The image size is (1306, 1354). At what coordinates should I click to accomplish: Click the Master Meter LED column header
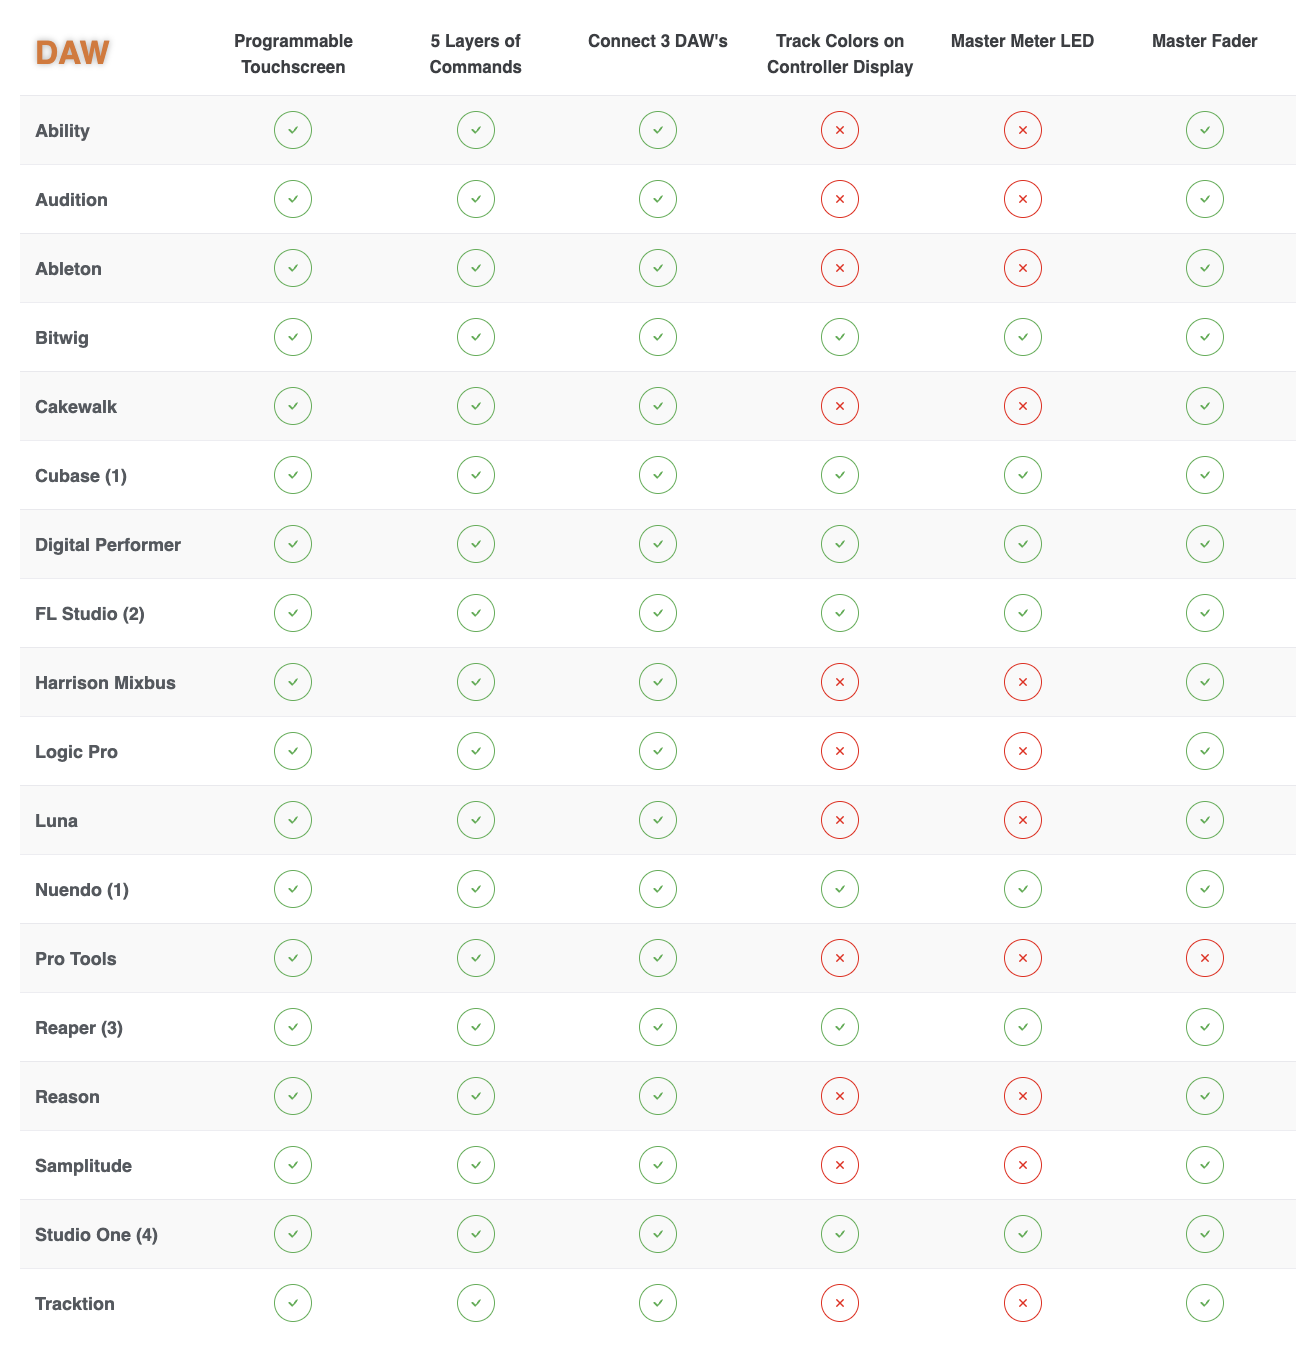(1022, 41)
